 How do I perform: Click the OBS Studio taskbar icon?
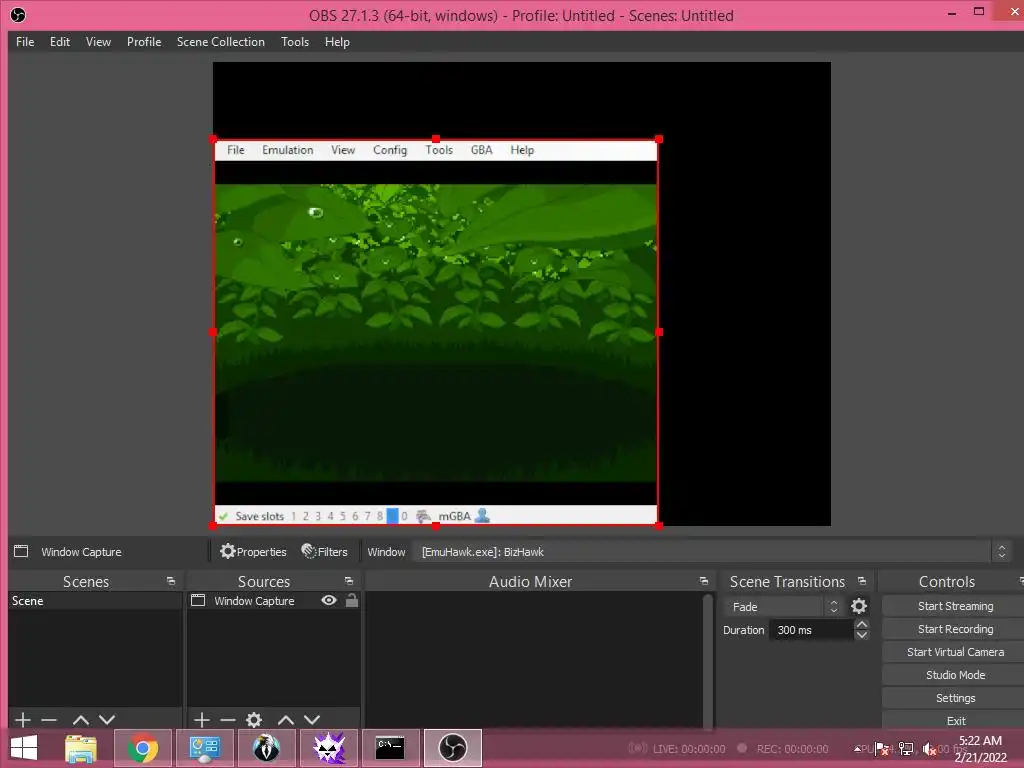coord(453,748)
